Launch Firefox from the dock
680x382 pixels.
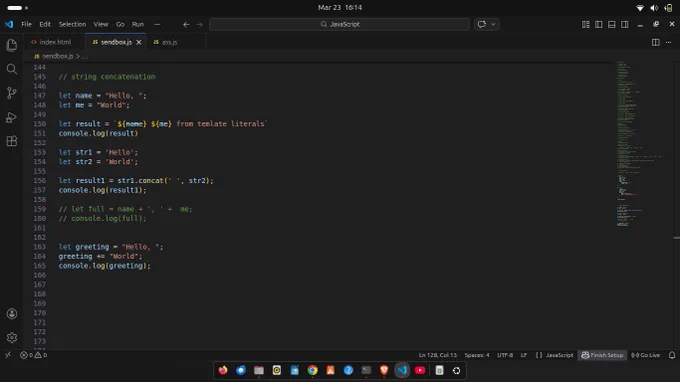point(223,370)
